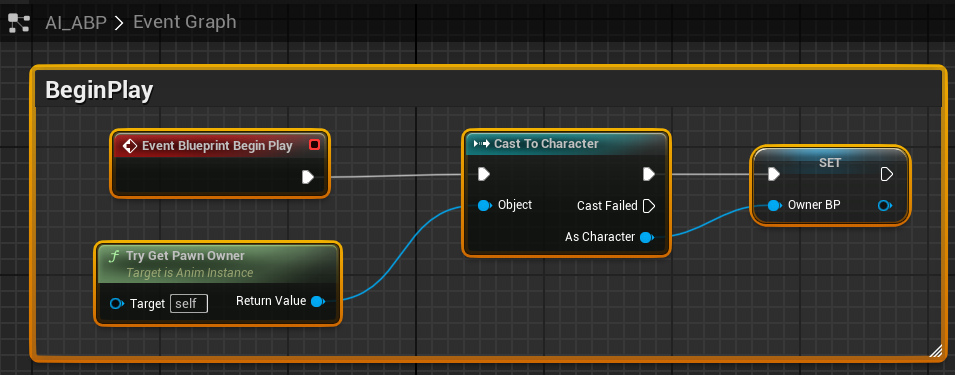Click the Owner BP label

click(x=814, y=205)
